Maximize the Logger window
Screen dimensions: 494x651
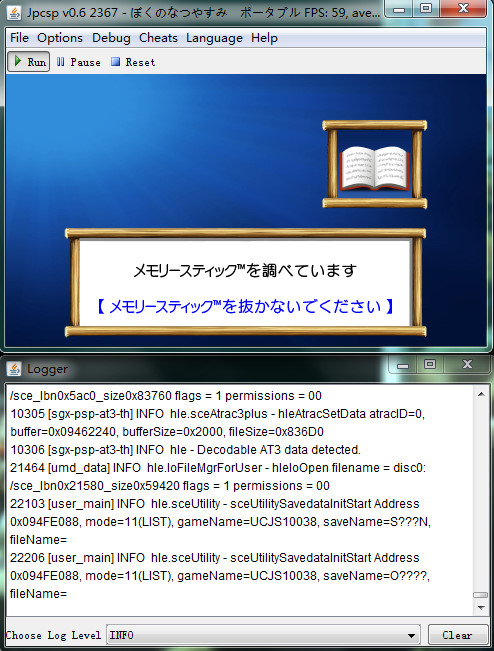430,364
